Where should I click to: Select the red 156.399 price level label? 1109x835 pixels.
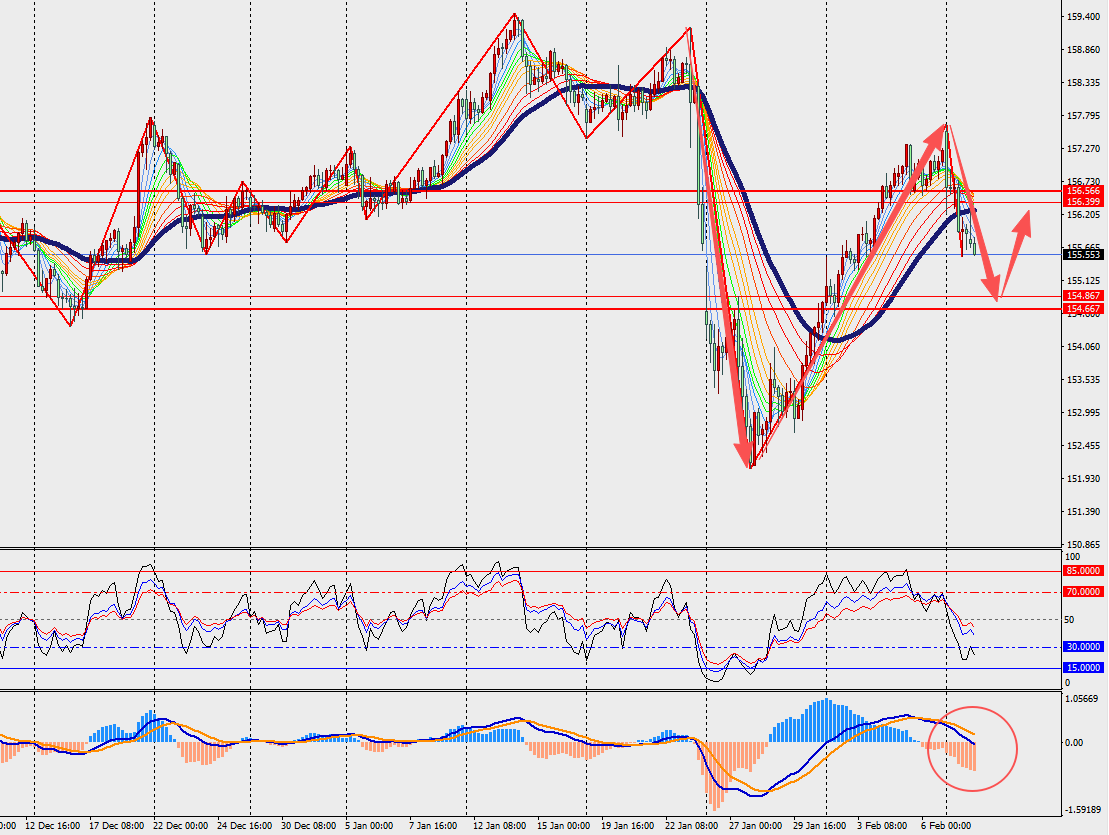pyautogui.click(x=1084, y=202)
